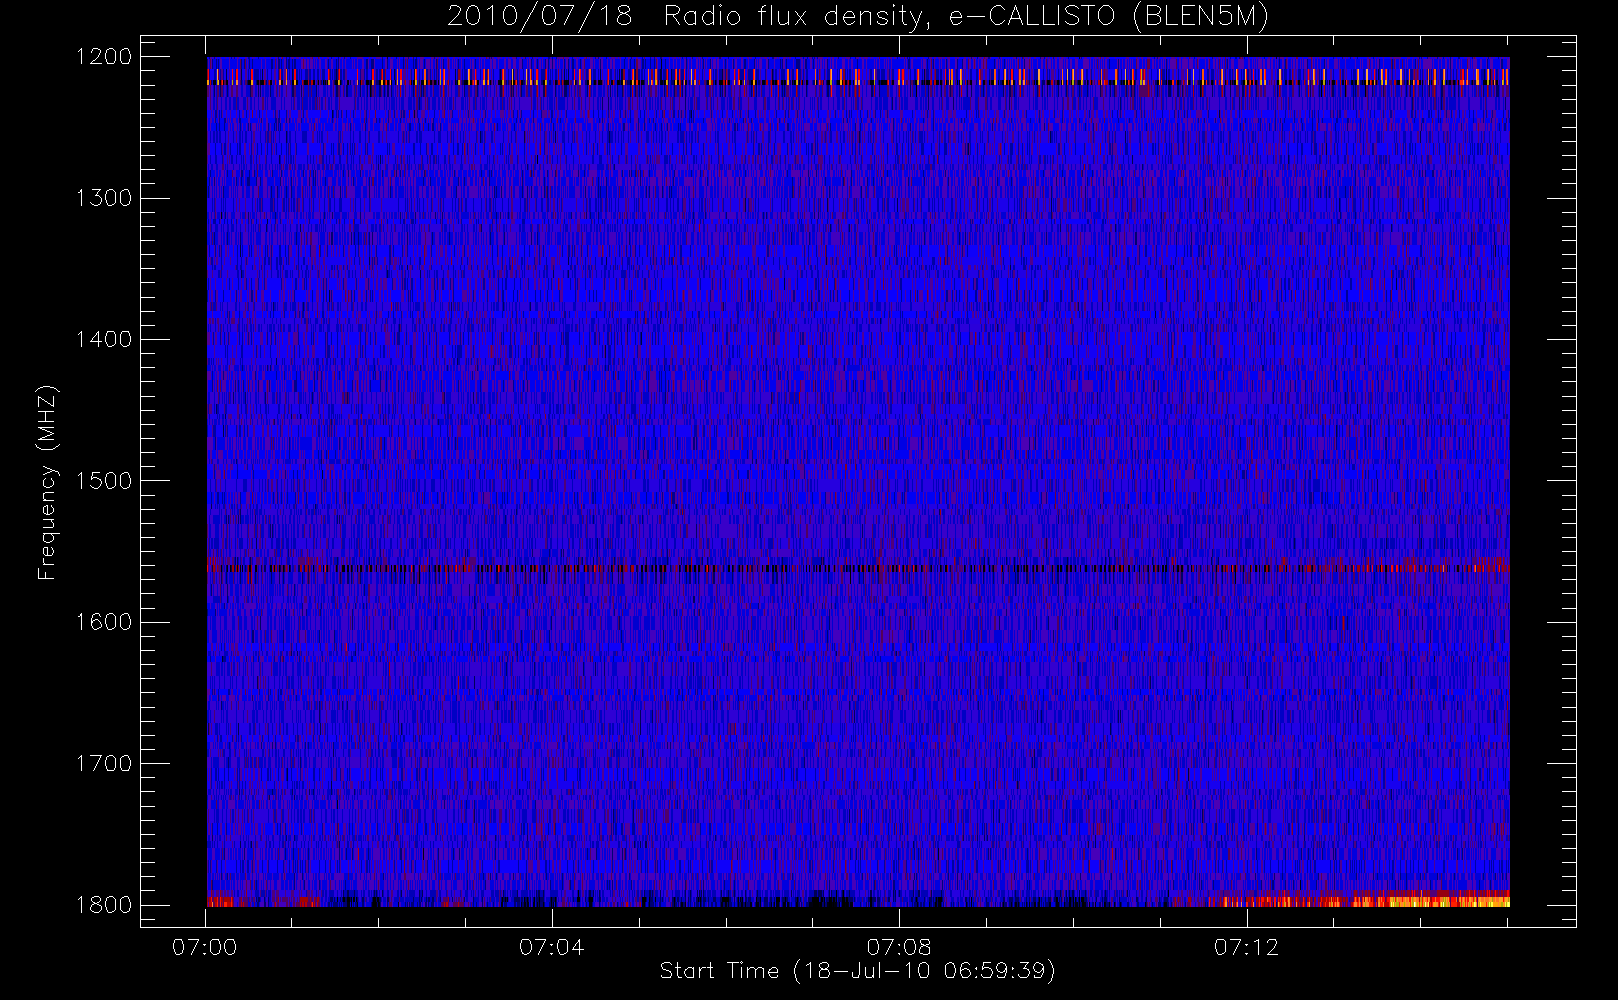This screenshot has height=1000, width=1618.
Task: Click the 1700 frequency tick label
Action: [x=104, y=763]
